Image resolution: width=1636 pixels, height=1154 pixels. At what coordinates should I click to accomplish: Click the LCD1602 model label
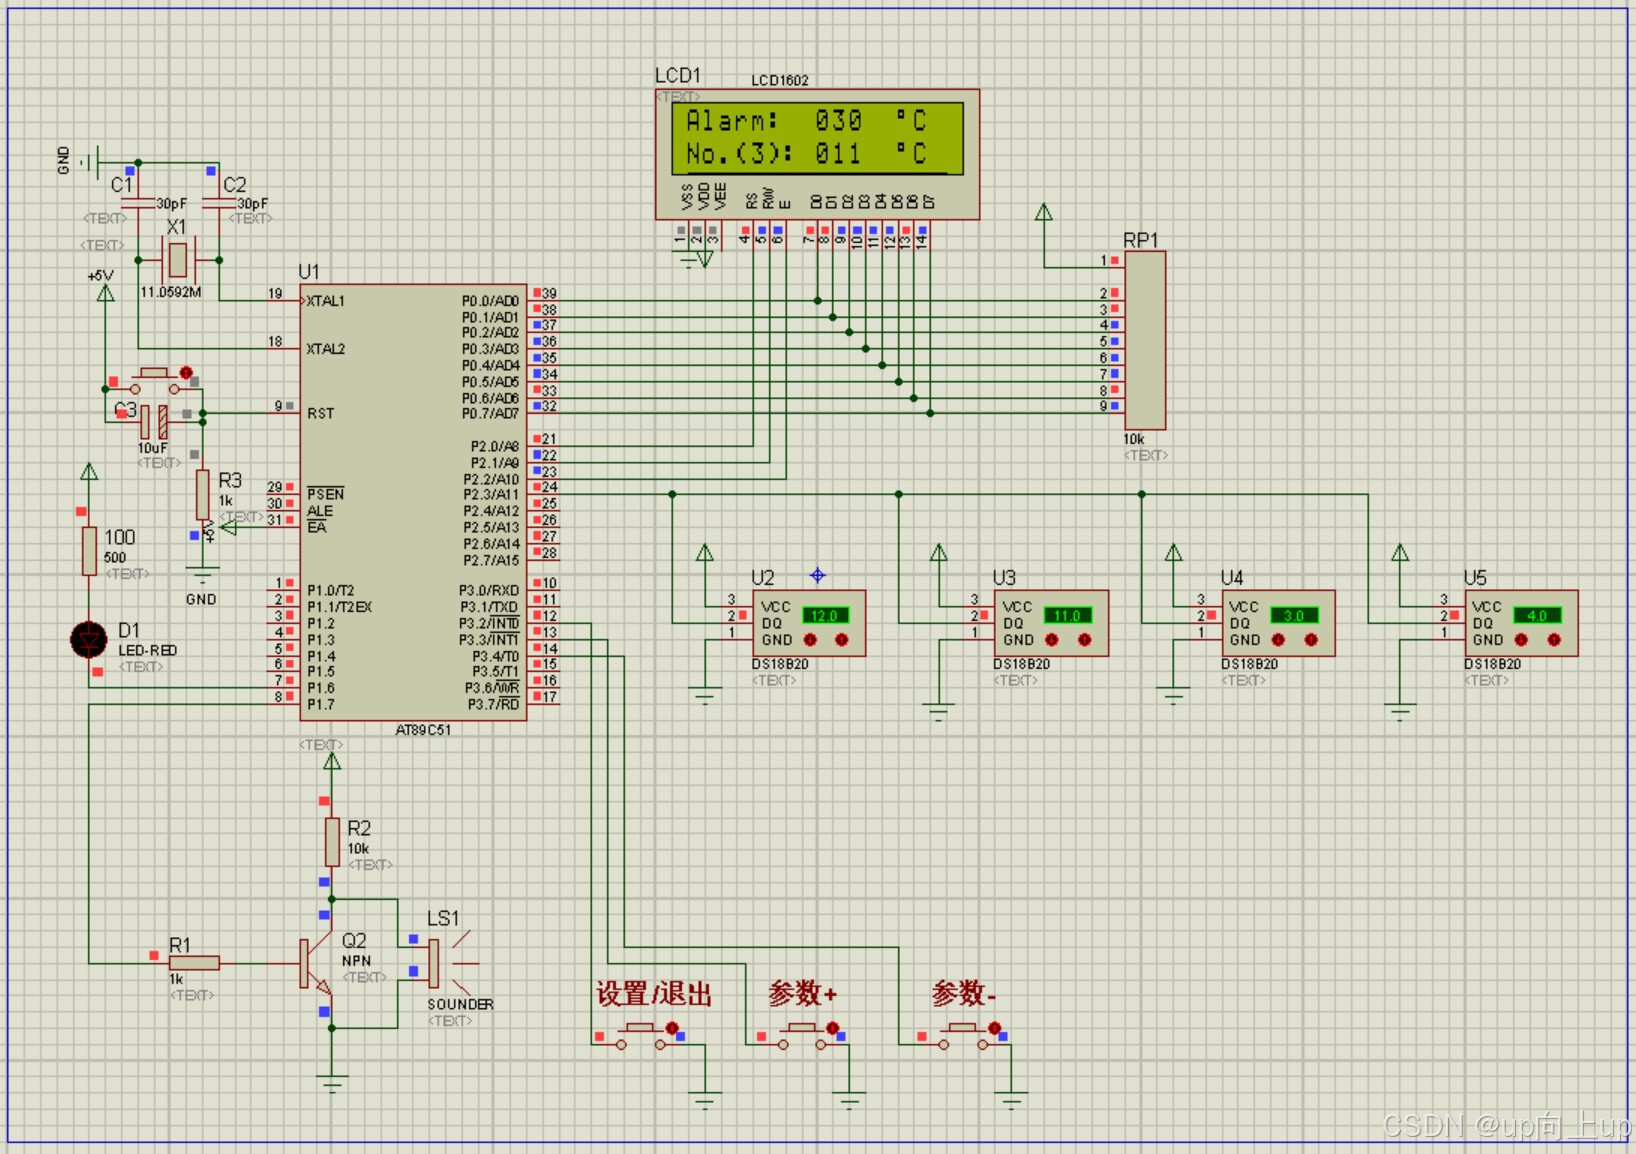780,80
